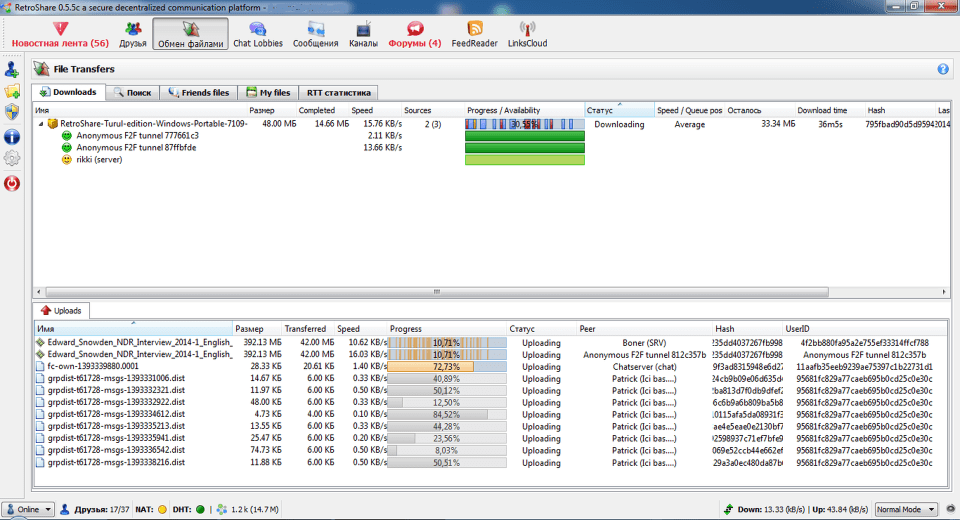960x520 pixels.
Task: Sort uploads by Имя column
Action: 133,329
